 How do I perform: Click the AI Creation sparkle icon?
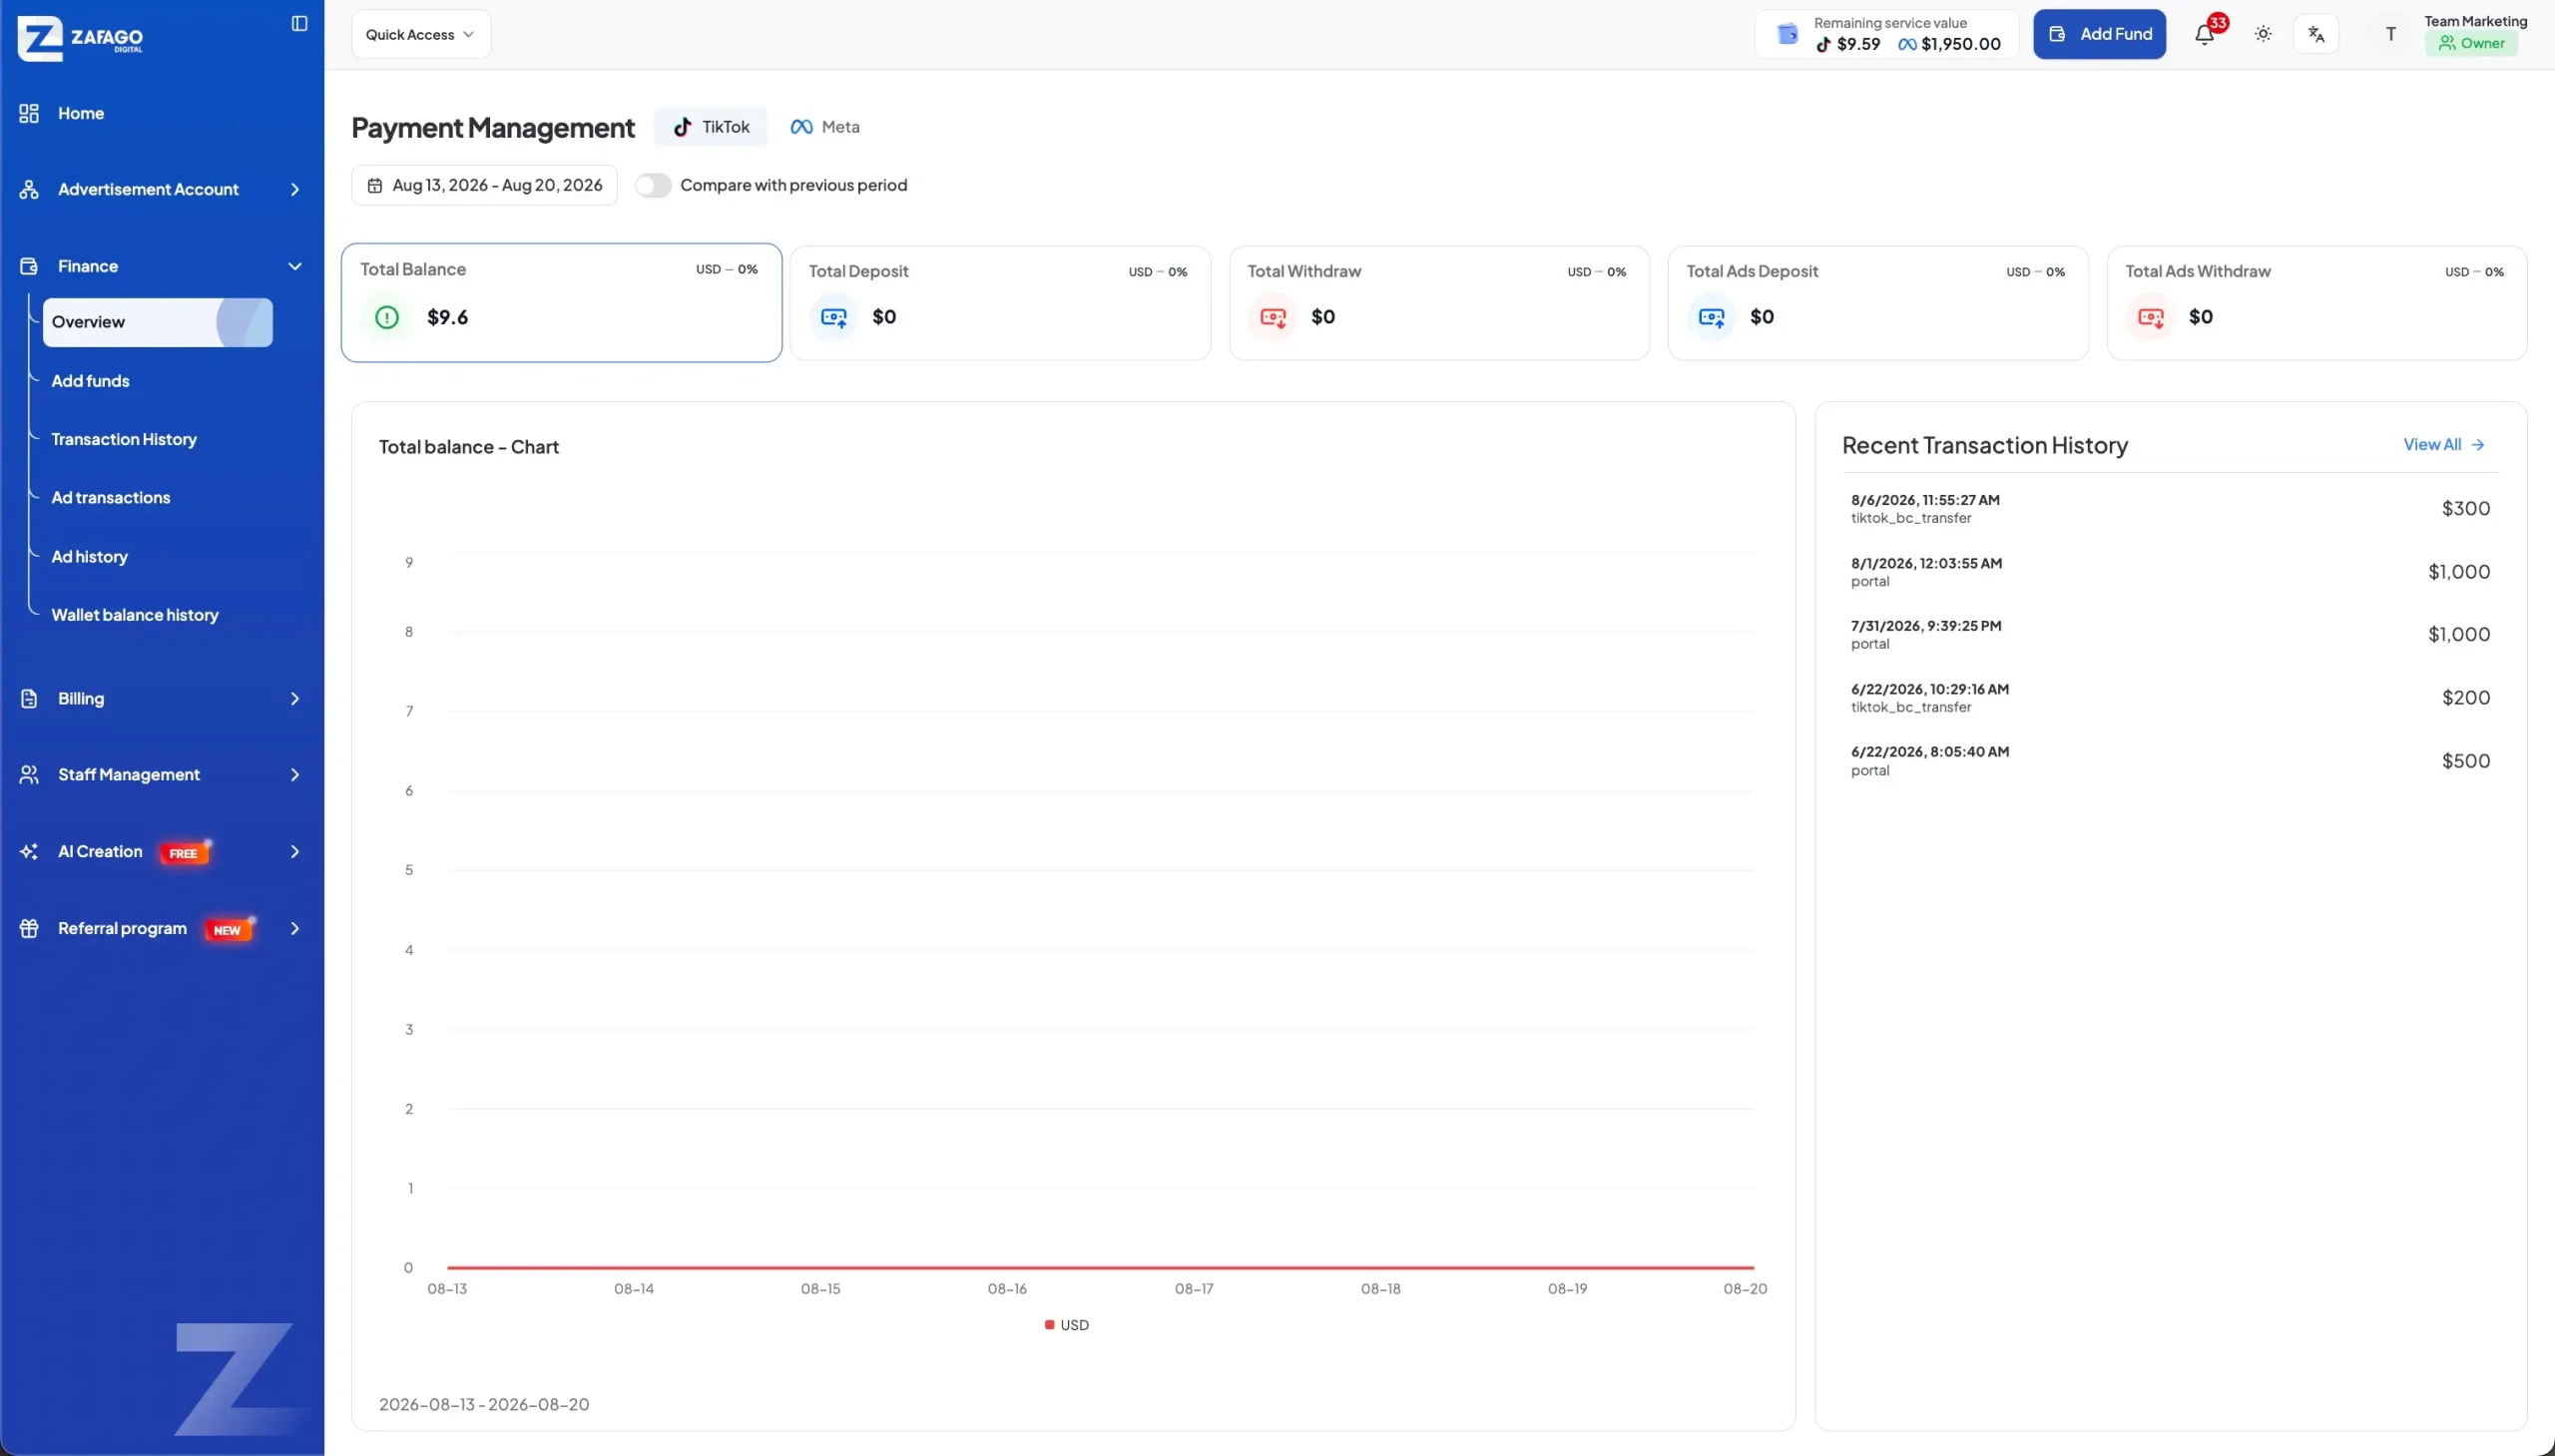(29, 851)
